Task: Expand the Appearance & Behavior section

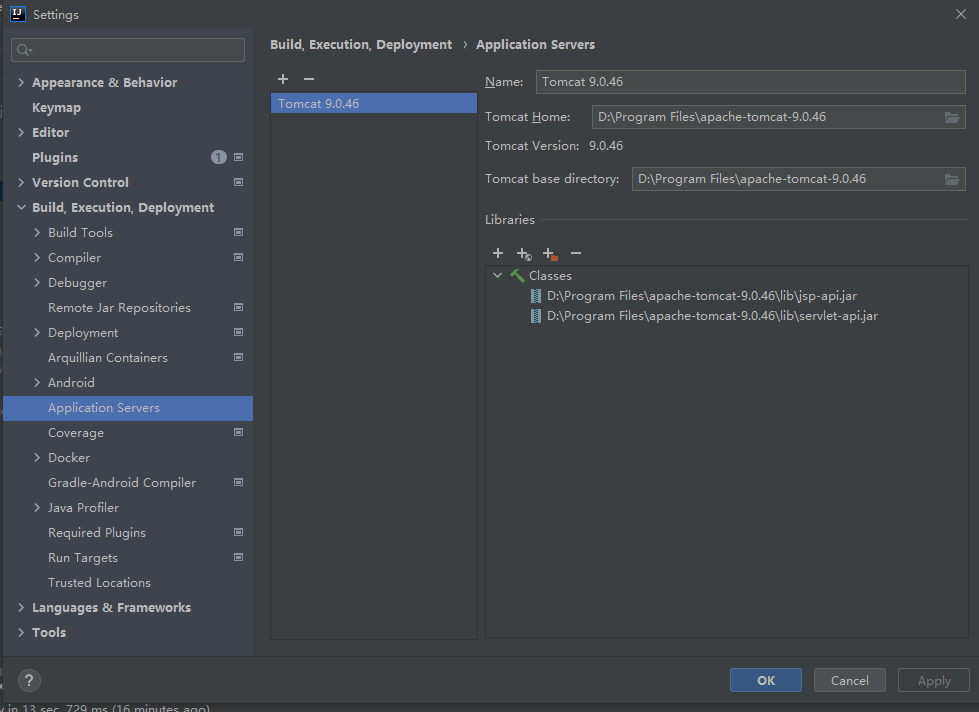Action: point(21,83)
